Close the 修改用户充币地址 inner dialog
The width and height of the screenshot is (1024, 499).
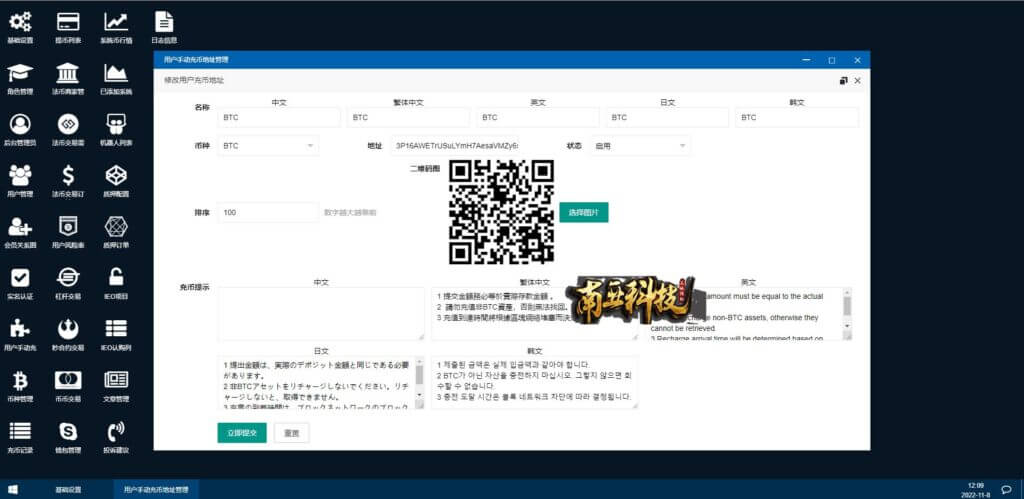[x=857, y=80]
